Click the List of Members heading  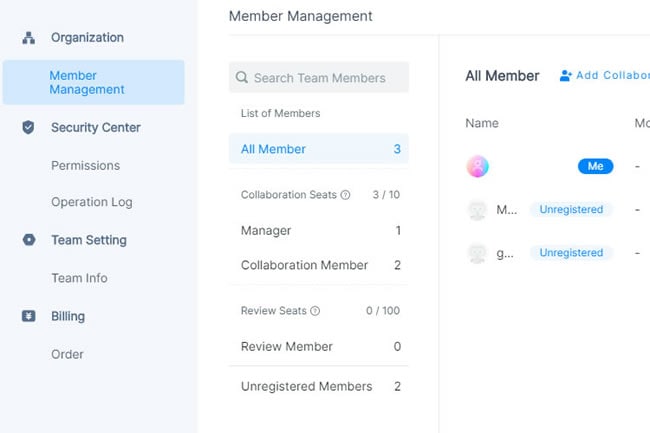tap(280, 113)
